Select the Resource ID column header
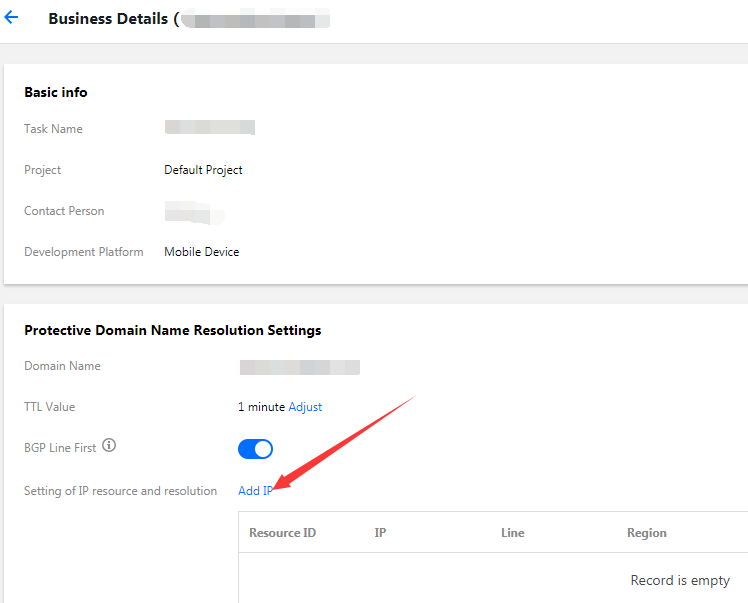 coord(282,533)
